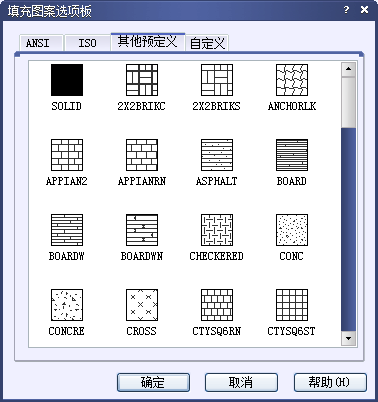The width and height of the screenshot is (378, 402).
Task: Switch to the ANSI tab
Action: pyautogui.click(x=41, y=43)
